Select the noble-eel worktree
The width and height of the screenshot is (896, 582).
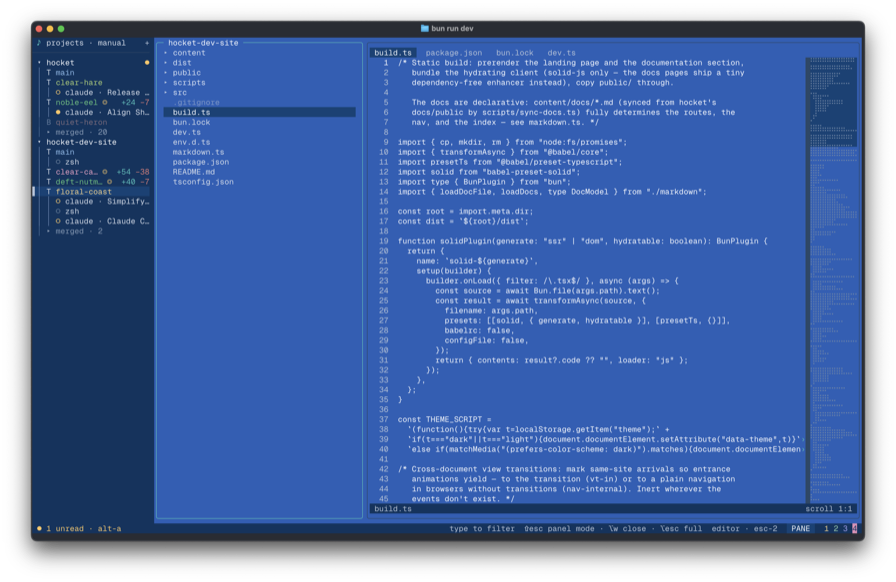77,102
